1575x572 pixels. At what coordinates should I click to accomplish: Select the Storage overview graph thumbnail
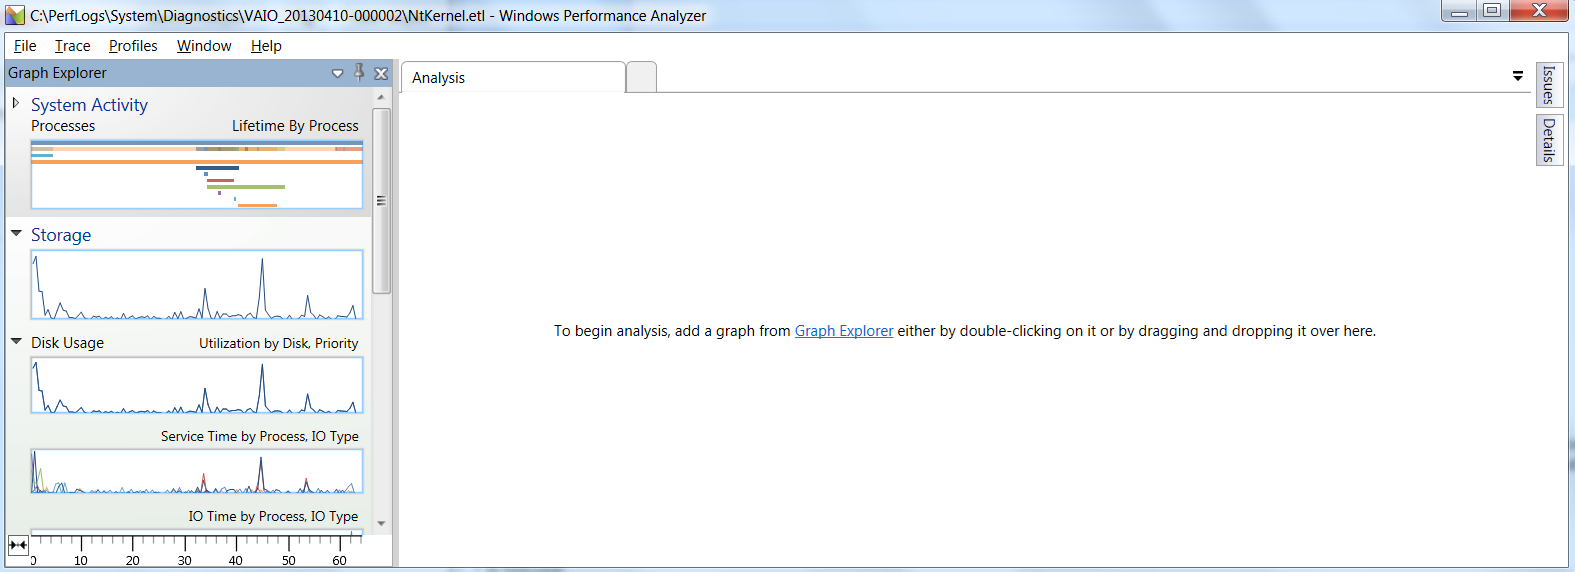coord(197,285)
